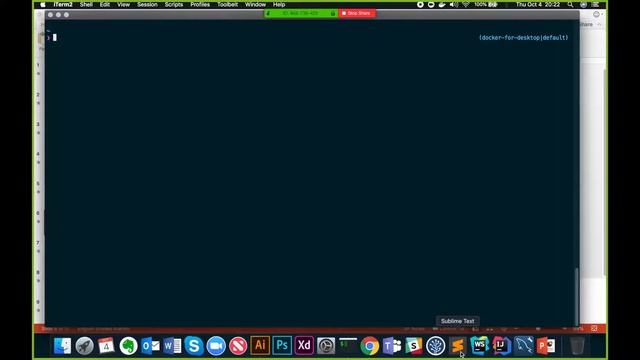Screen dimensions: 640x360
Task: Open the Shell menu
Action: (86, 4)
